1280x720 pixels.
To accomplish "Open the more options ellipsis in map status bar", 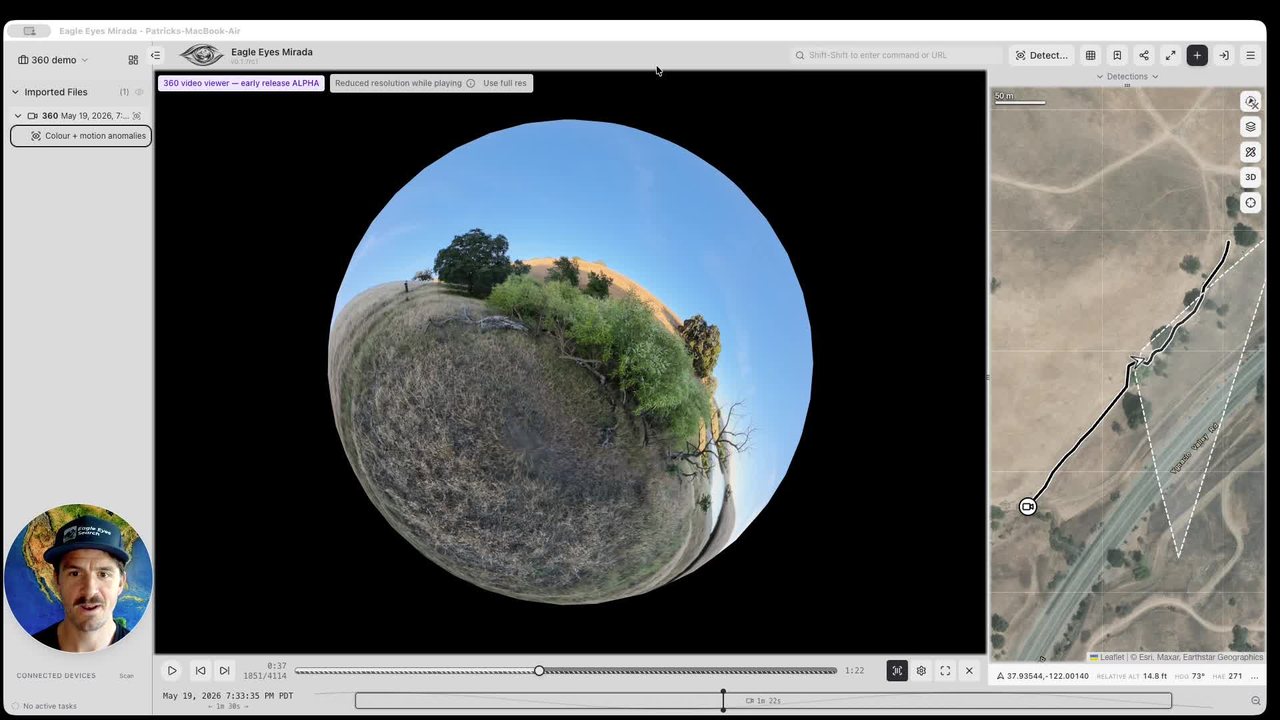I will coord(1254,677).
